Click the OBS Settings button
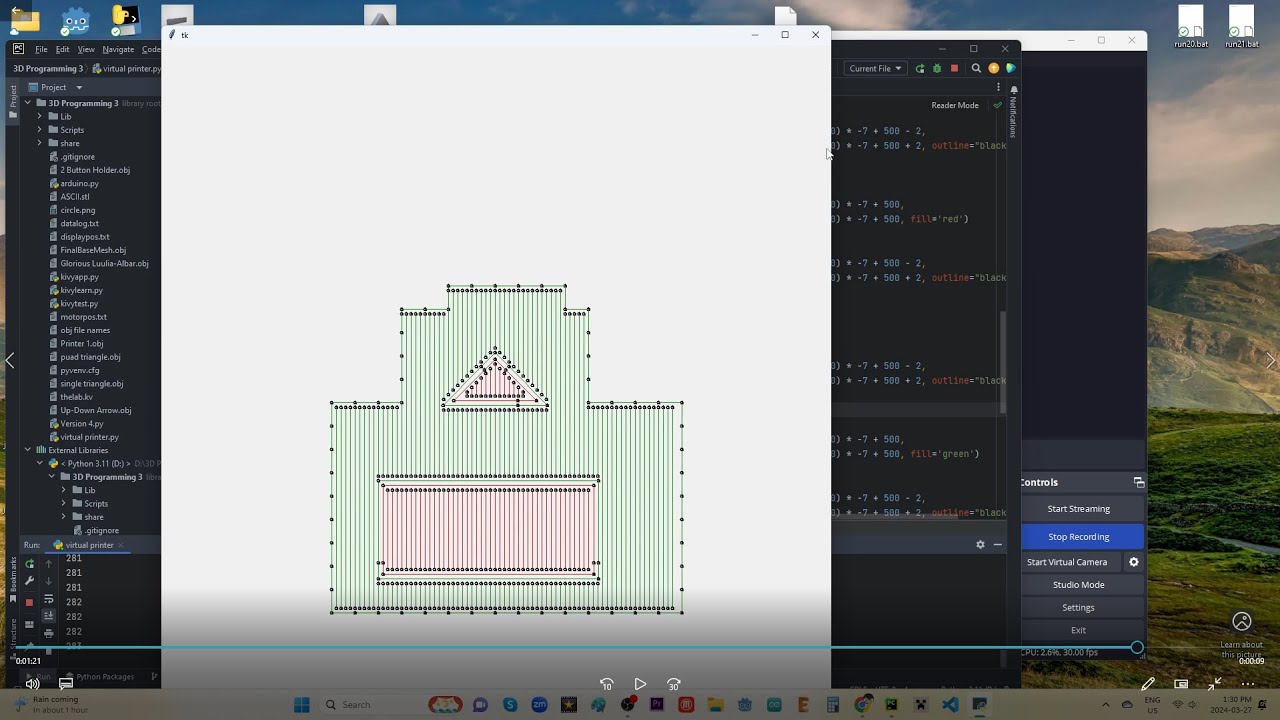 (x=1079, y=608)
